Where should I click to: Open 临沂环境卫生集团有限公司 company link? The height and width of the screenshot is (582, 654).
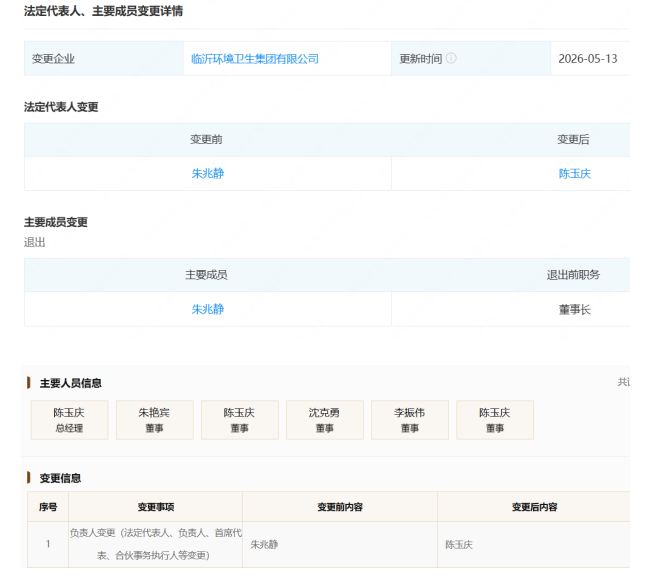(254, 59)
